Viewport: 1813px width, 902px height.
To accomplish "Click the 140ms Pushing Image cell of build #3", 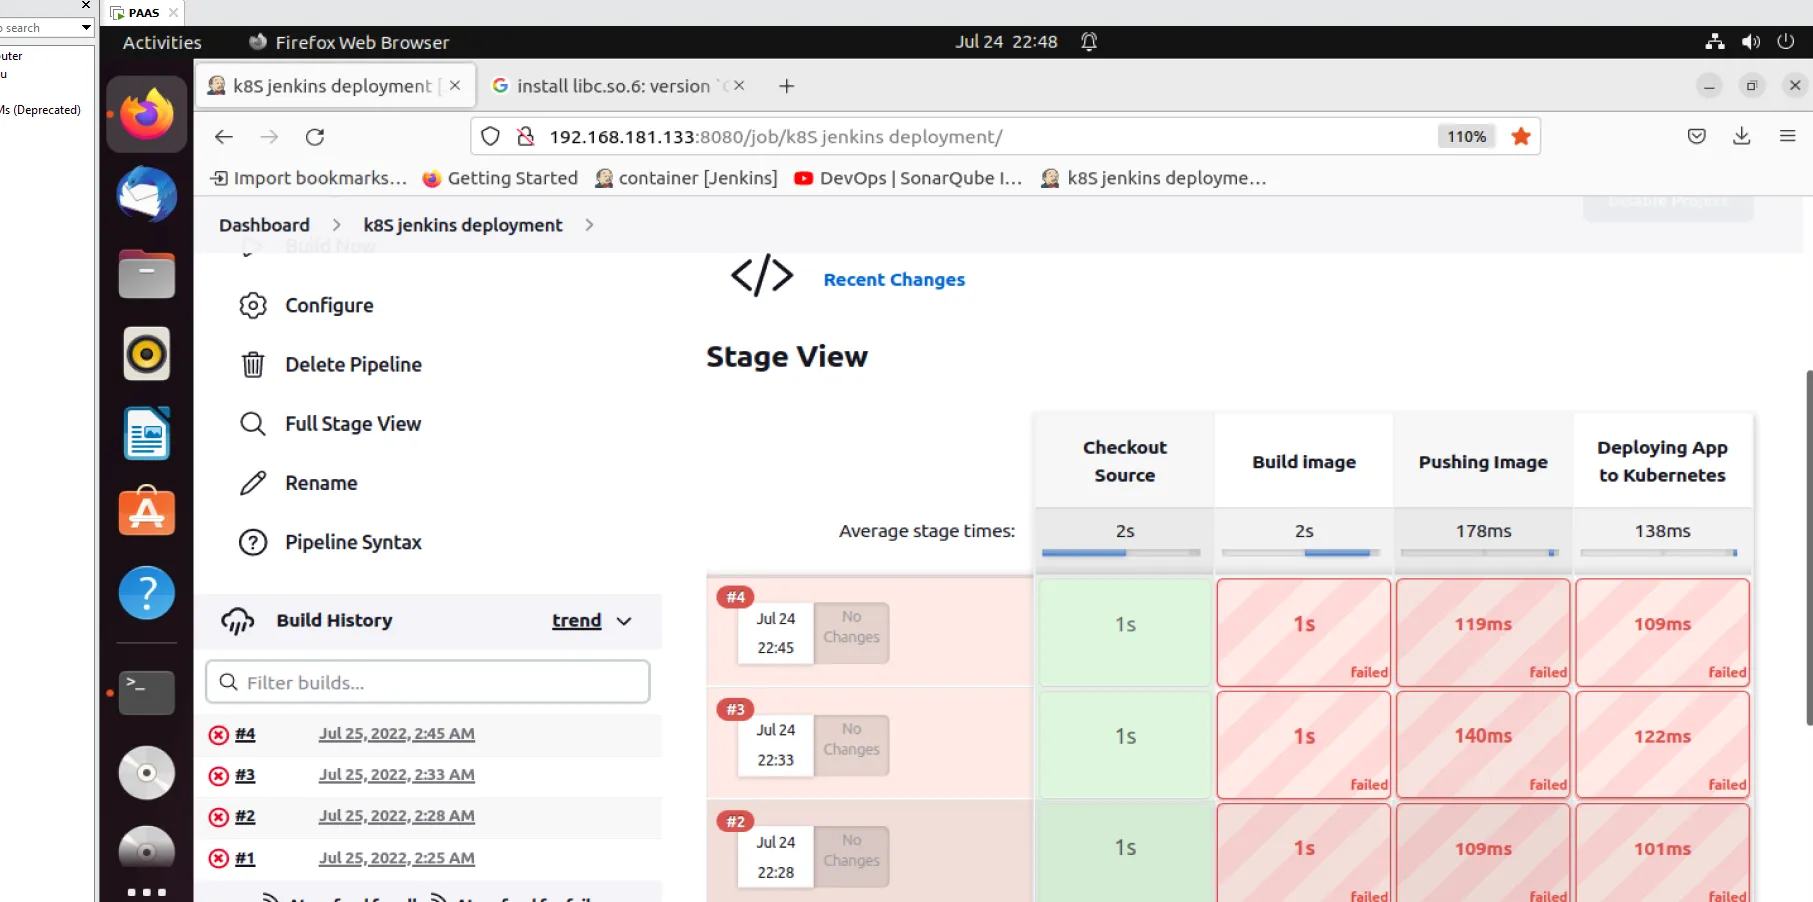I will pos(1483,744).
